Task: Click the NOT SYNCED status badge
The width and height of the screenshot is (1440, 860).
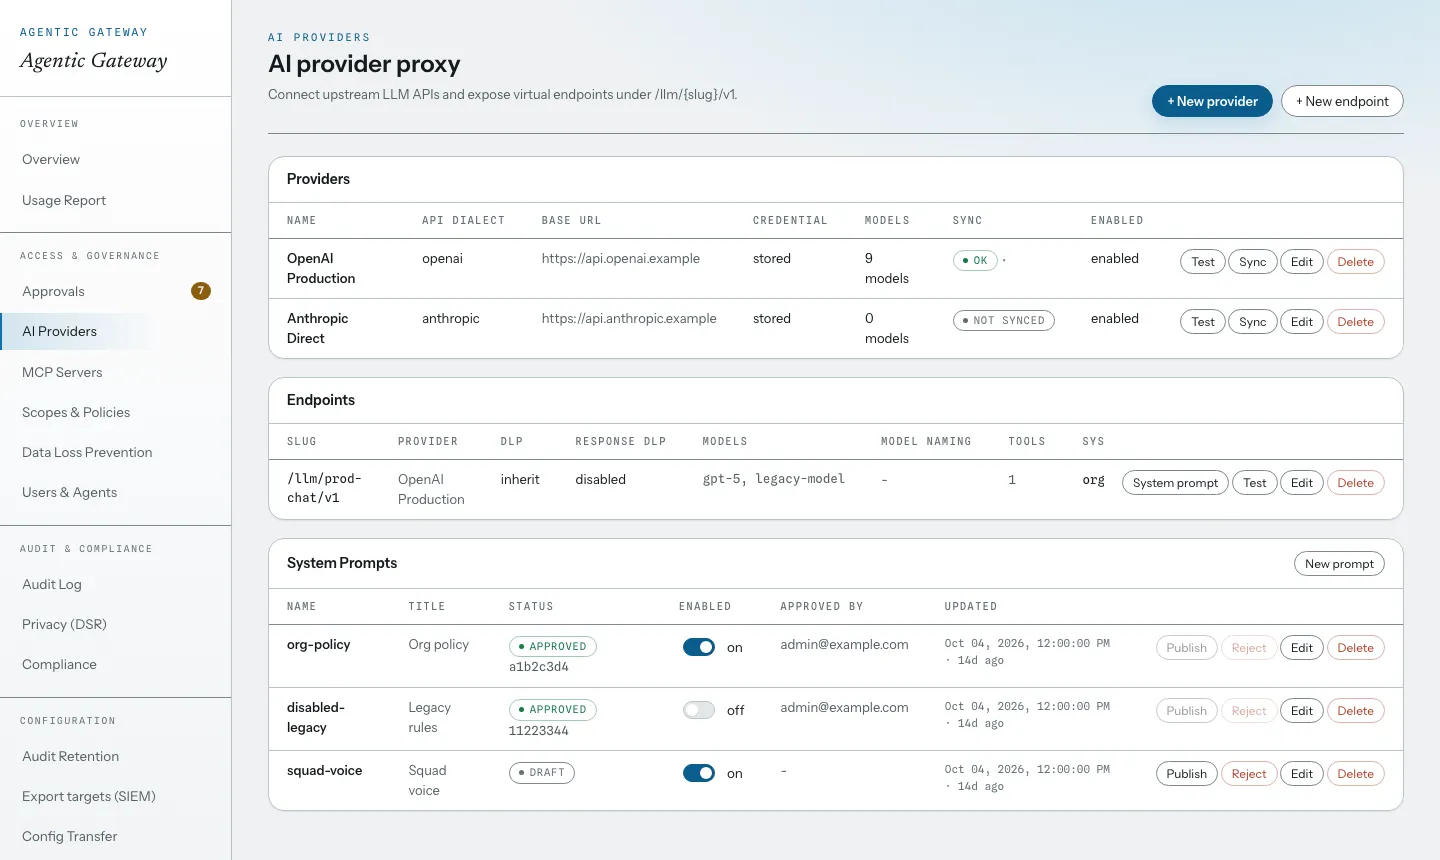Action: [1004, 321]
